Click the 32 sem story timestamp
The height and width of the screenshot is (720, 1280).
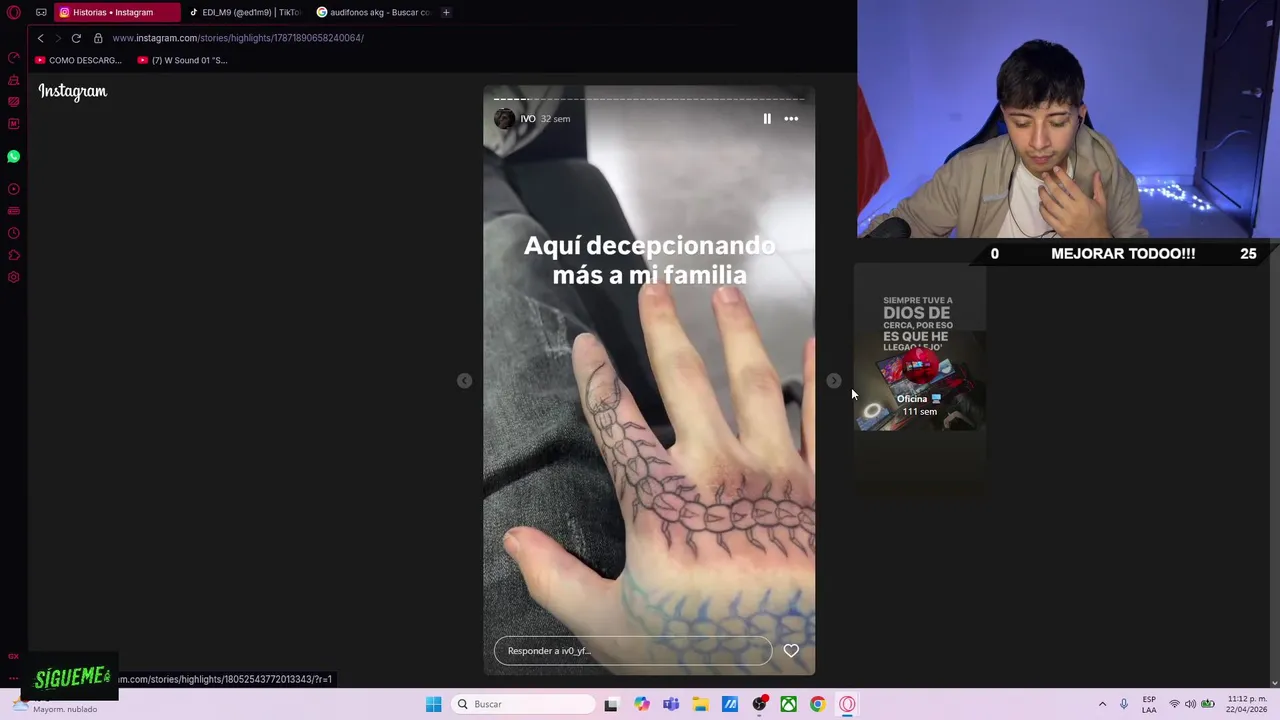pos(555,119)
